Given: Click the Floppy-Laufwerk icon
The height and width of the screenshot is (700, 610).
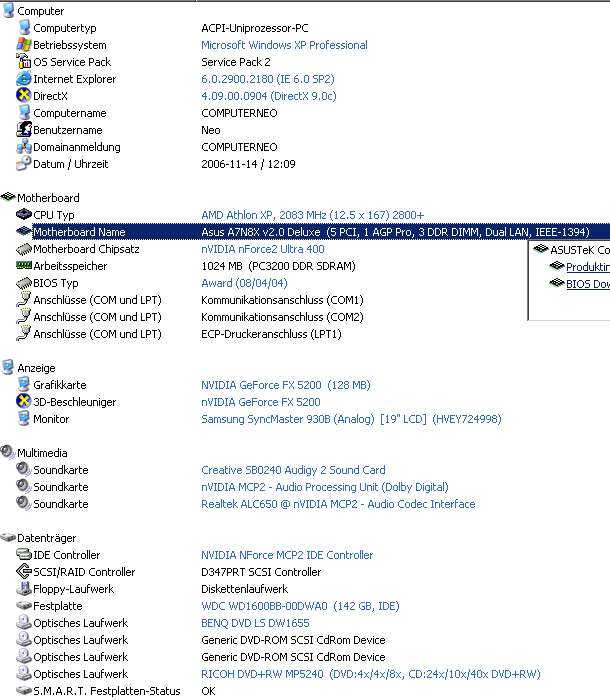Looking at the screenshot, I should pyautogui.click(x=24, y=588).
